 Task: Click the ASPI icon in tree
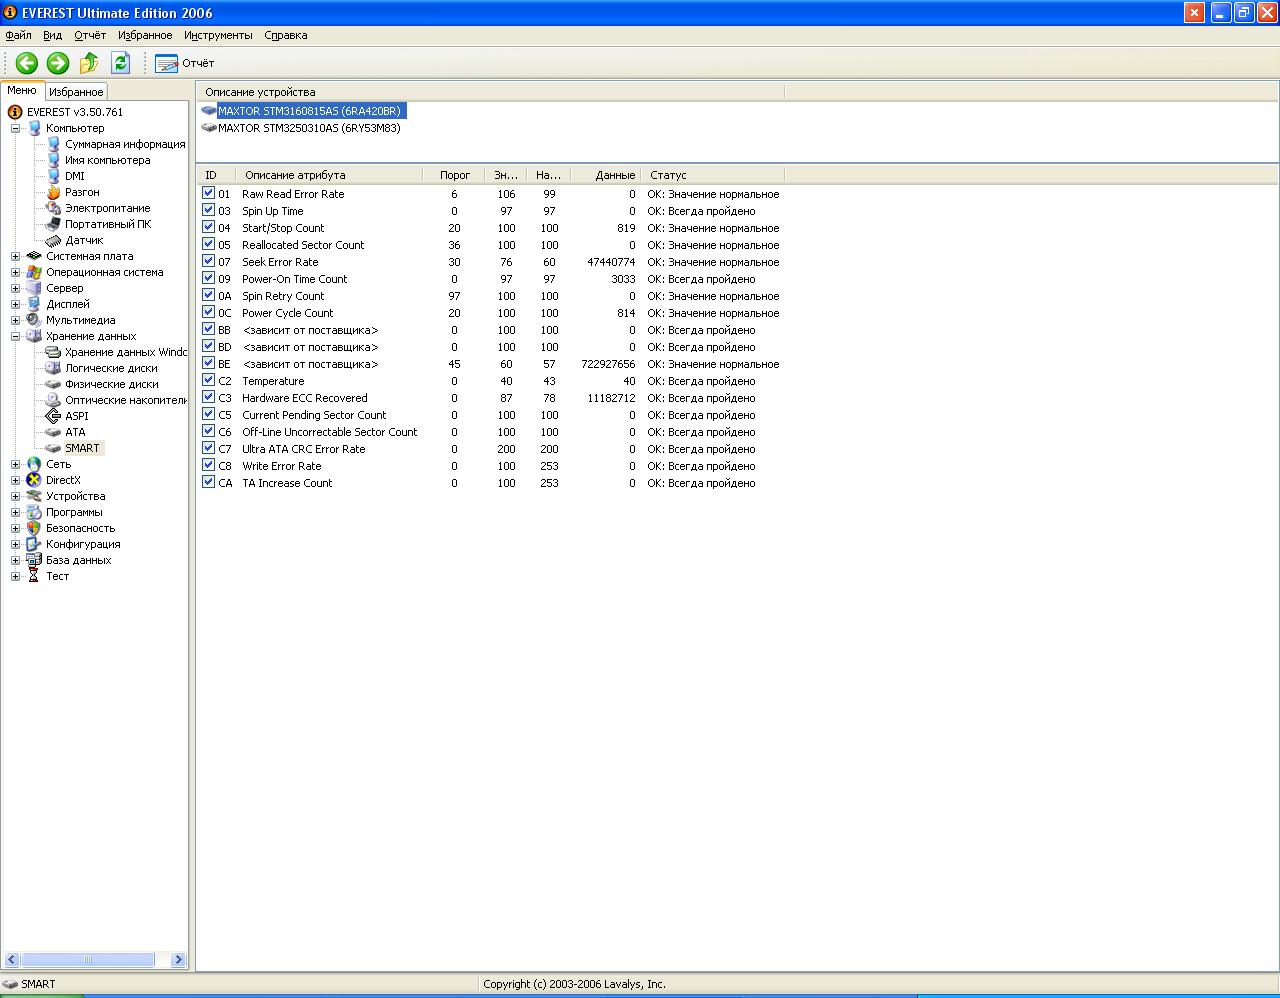pyautogui.click(x=54, y=416)
